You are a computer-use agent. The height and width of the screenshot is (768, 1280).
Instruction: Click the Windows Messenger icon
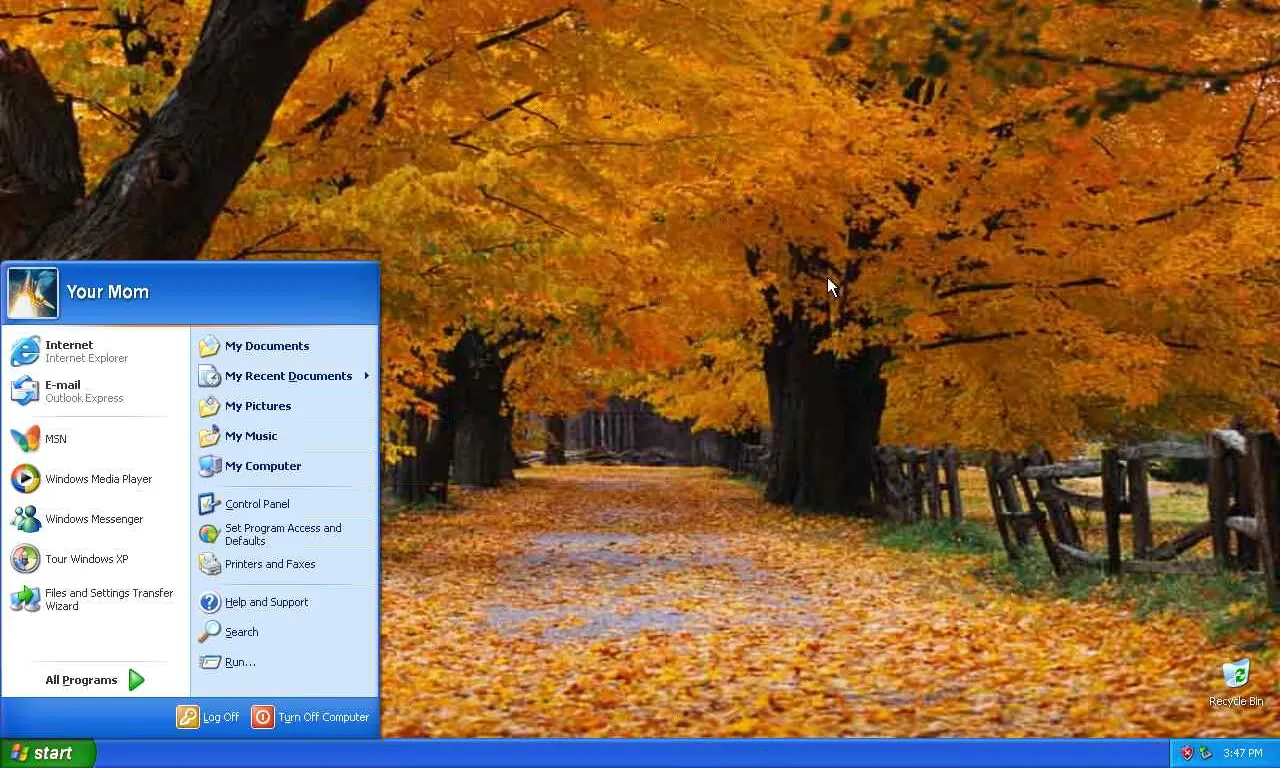[25, 519]
